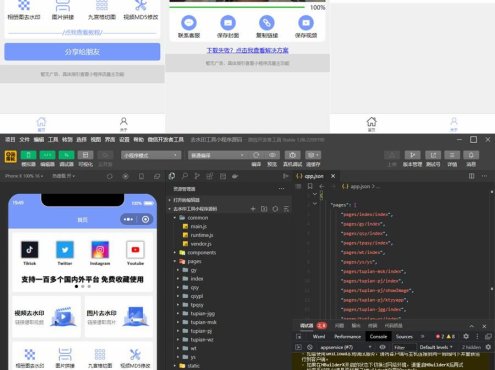Switch to the Sources tab

[404, 336]
